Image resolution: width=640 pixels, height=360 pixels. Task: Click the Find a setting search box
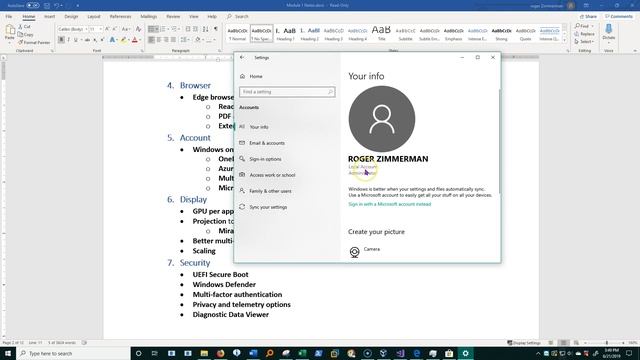(287, 92)
